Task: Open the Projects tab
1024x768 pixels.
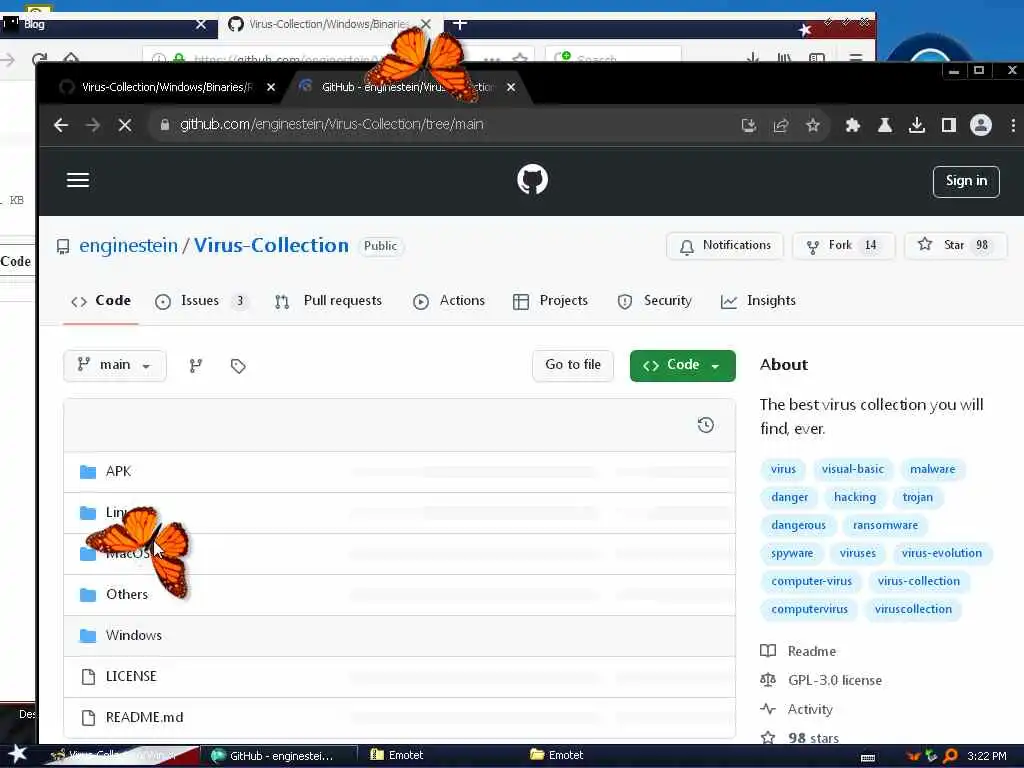Action: [550, 301]
